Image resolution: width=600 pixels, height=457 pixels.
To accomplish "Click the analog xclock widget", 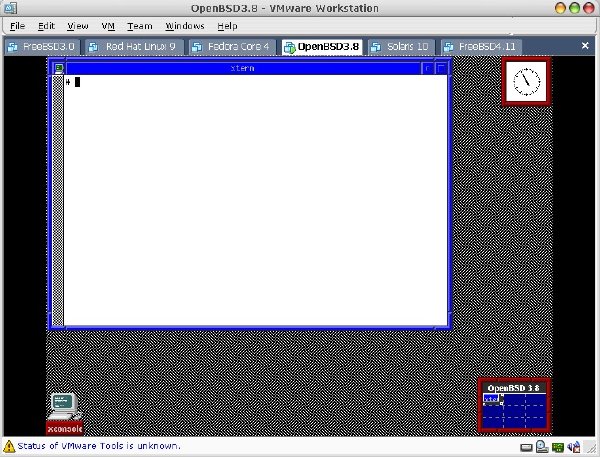I will pos(527,81).
